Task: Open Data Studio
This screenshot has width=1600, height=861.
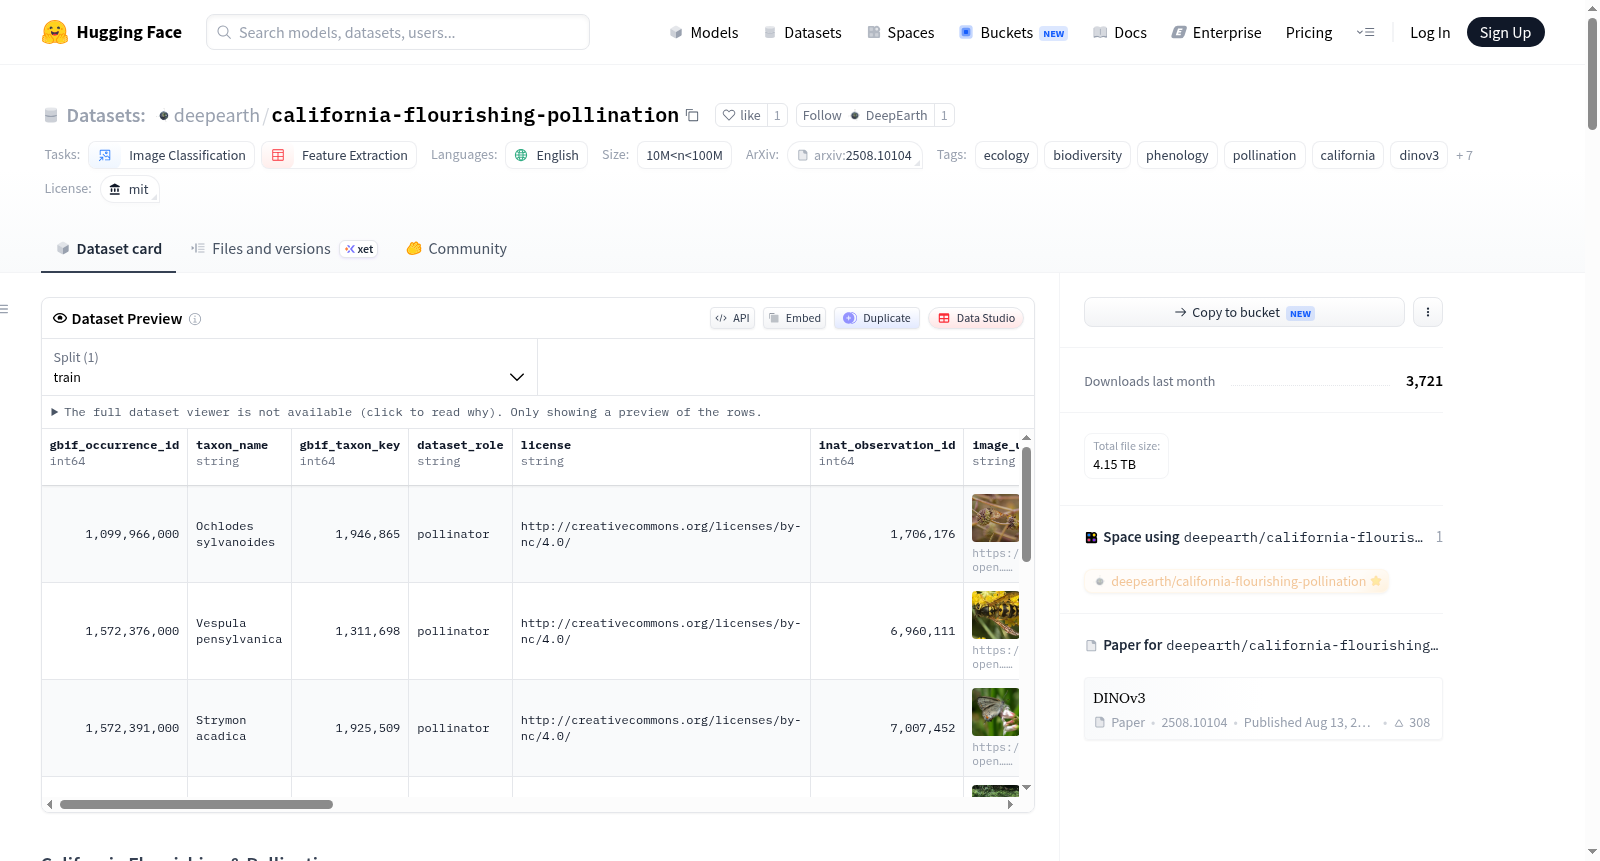Action: [x=976, y=318]
